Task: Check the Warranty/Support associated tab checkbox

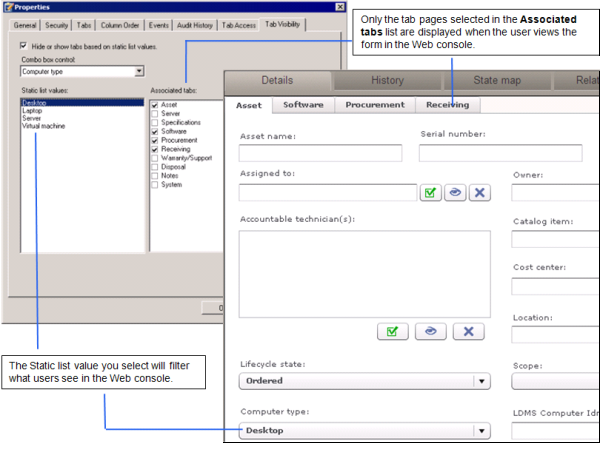Action: (x=154, y=158)
